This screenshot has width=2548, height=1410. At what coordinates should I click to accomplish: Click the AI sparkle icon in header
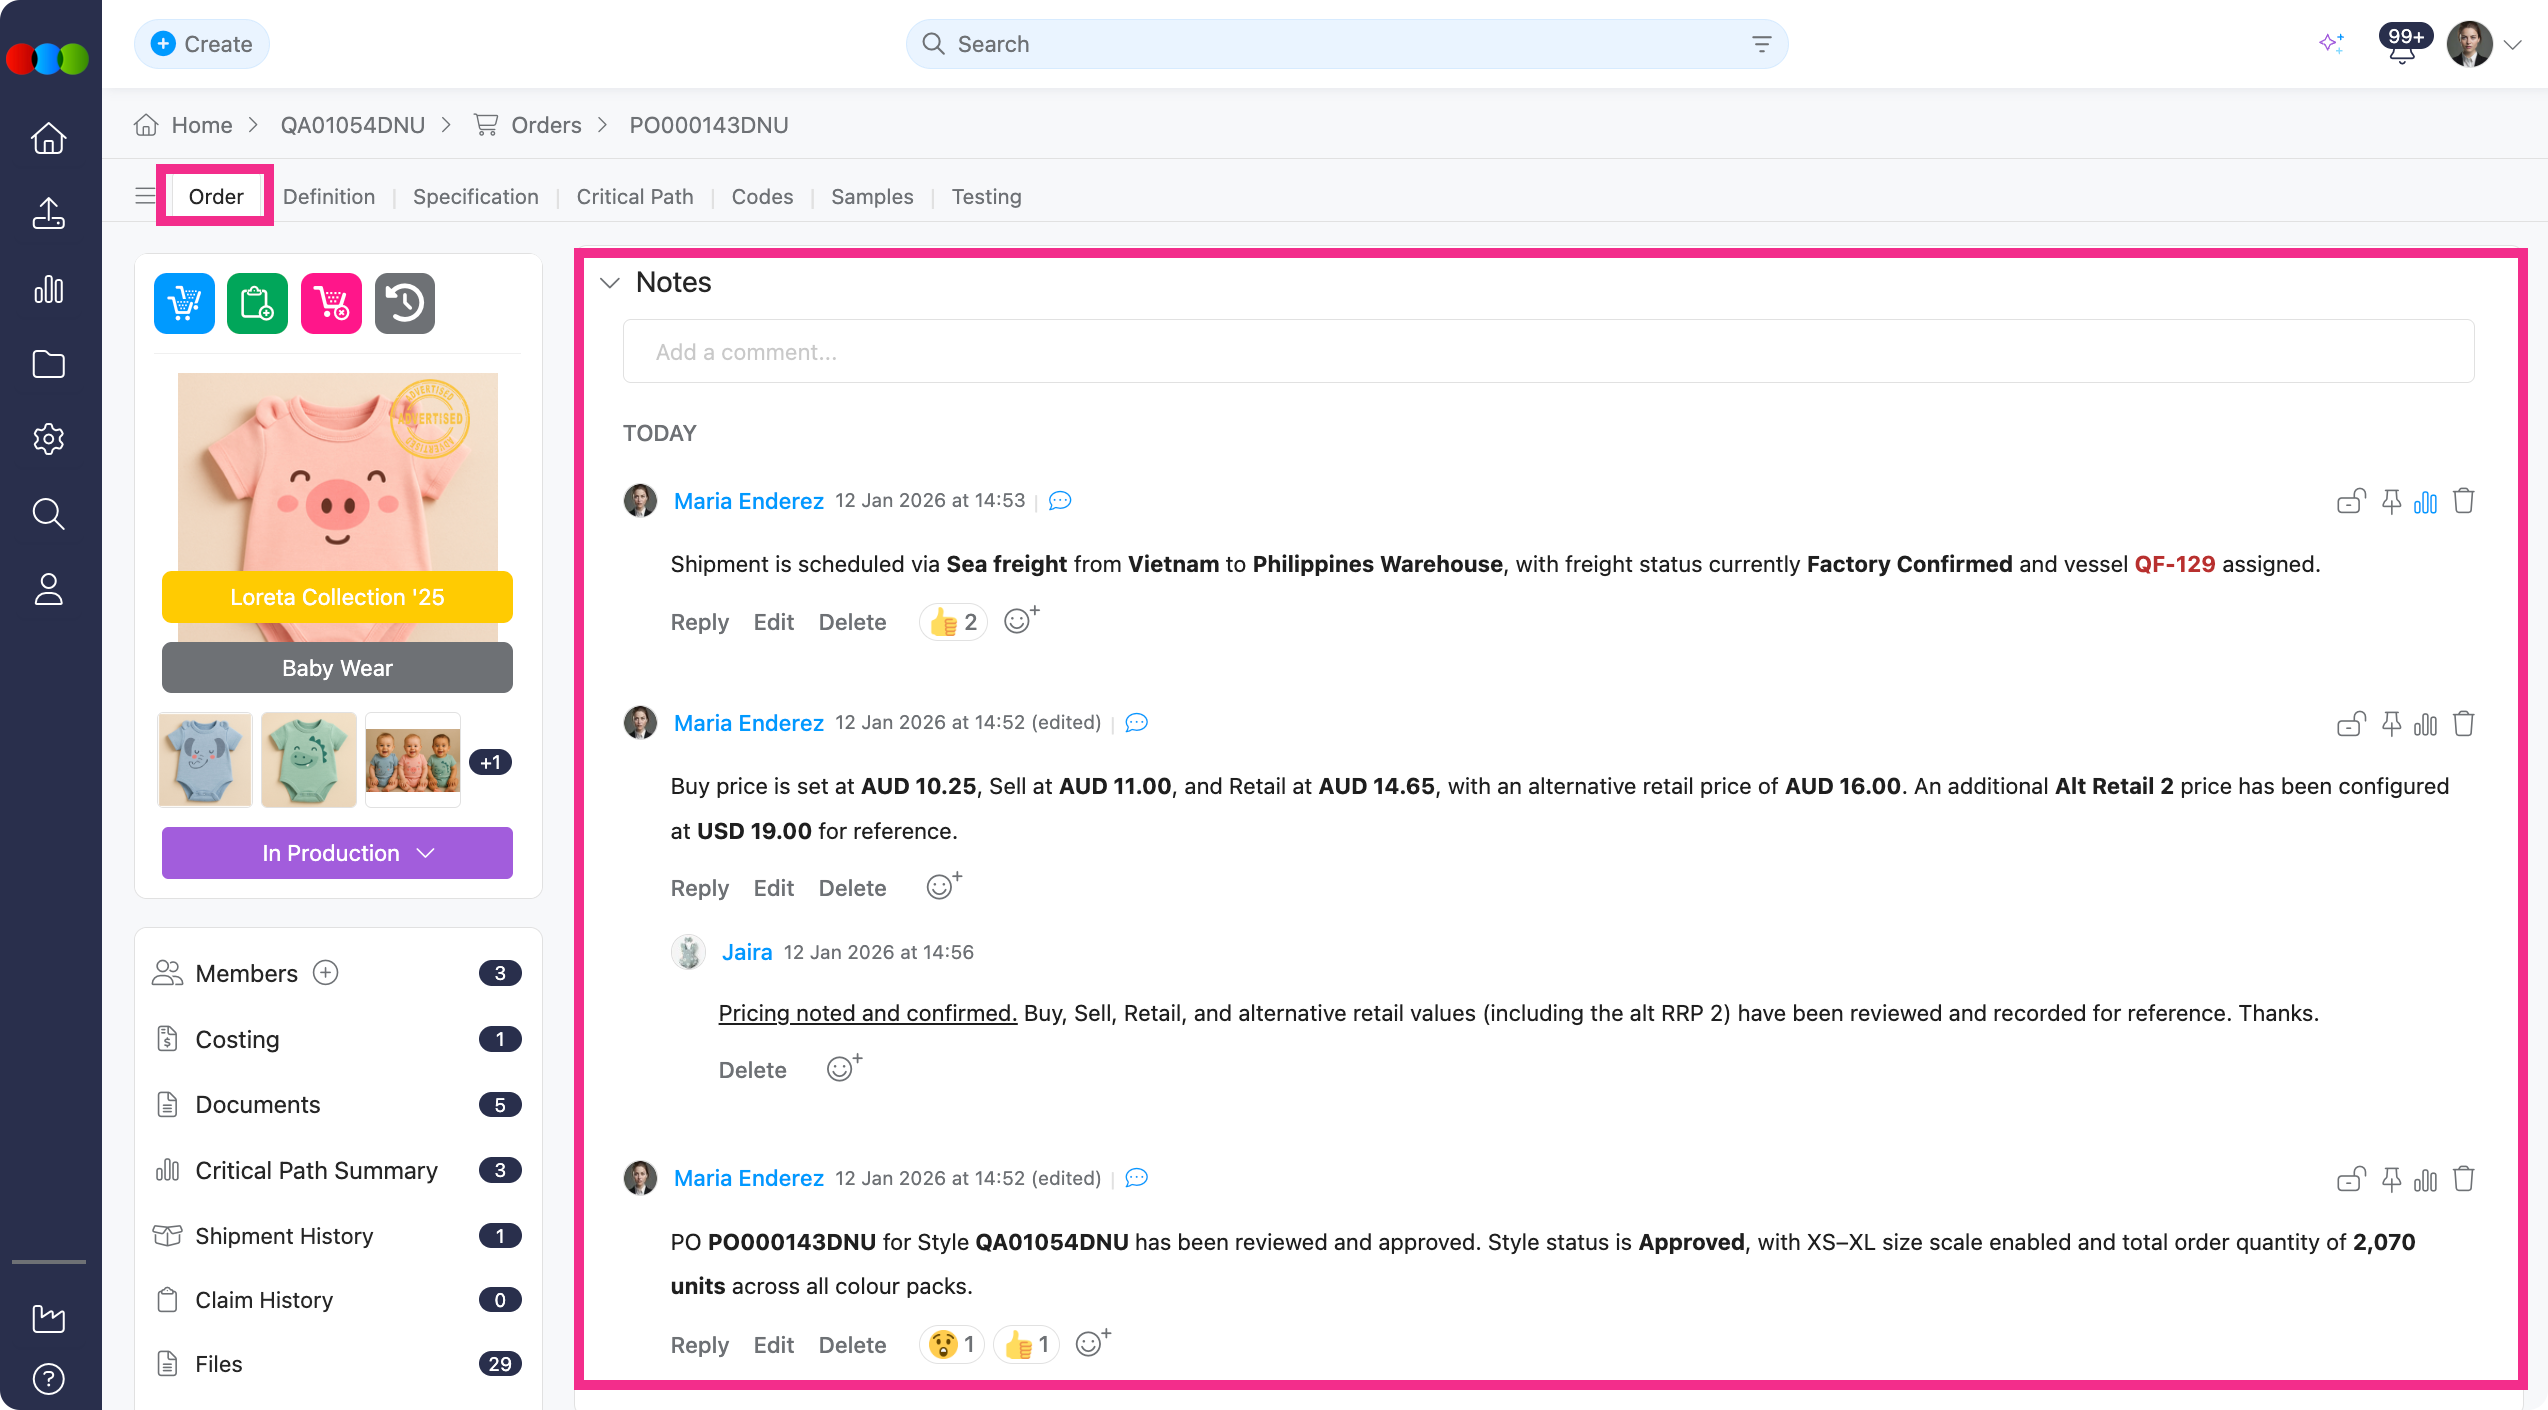pos(2331,44)
